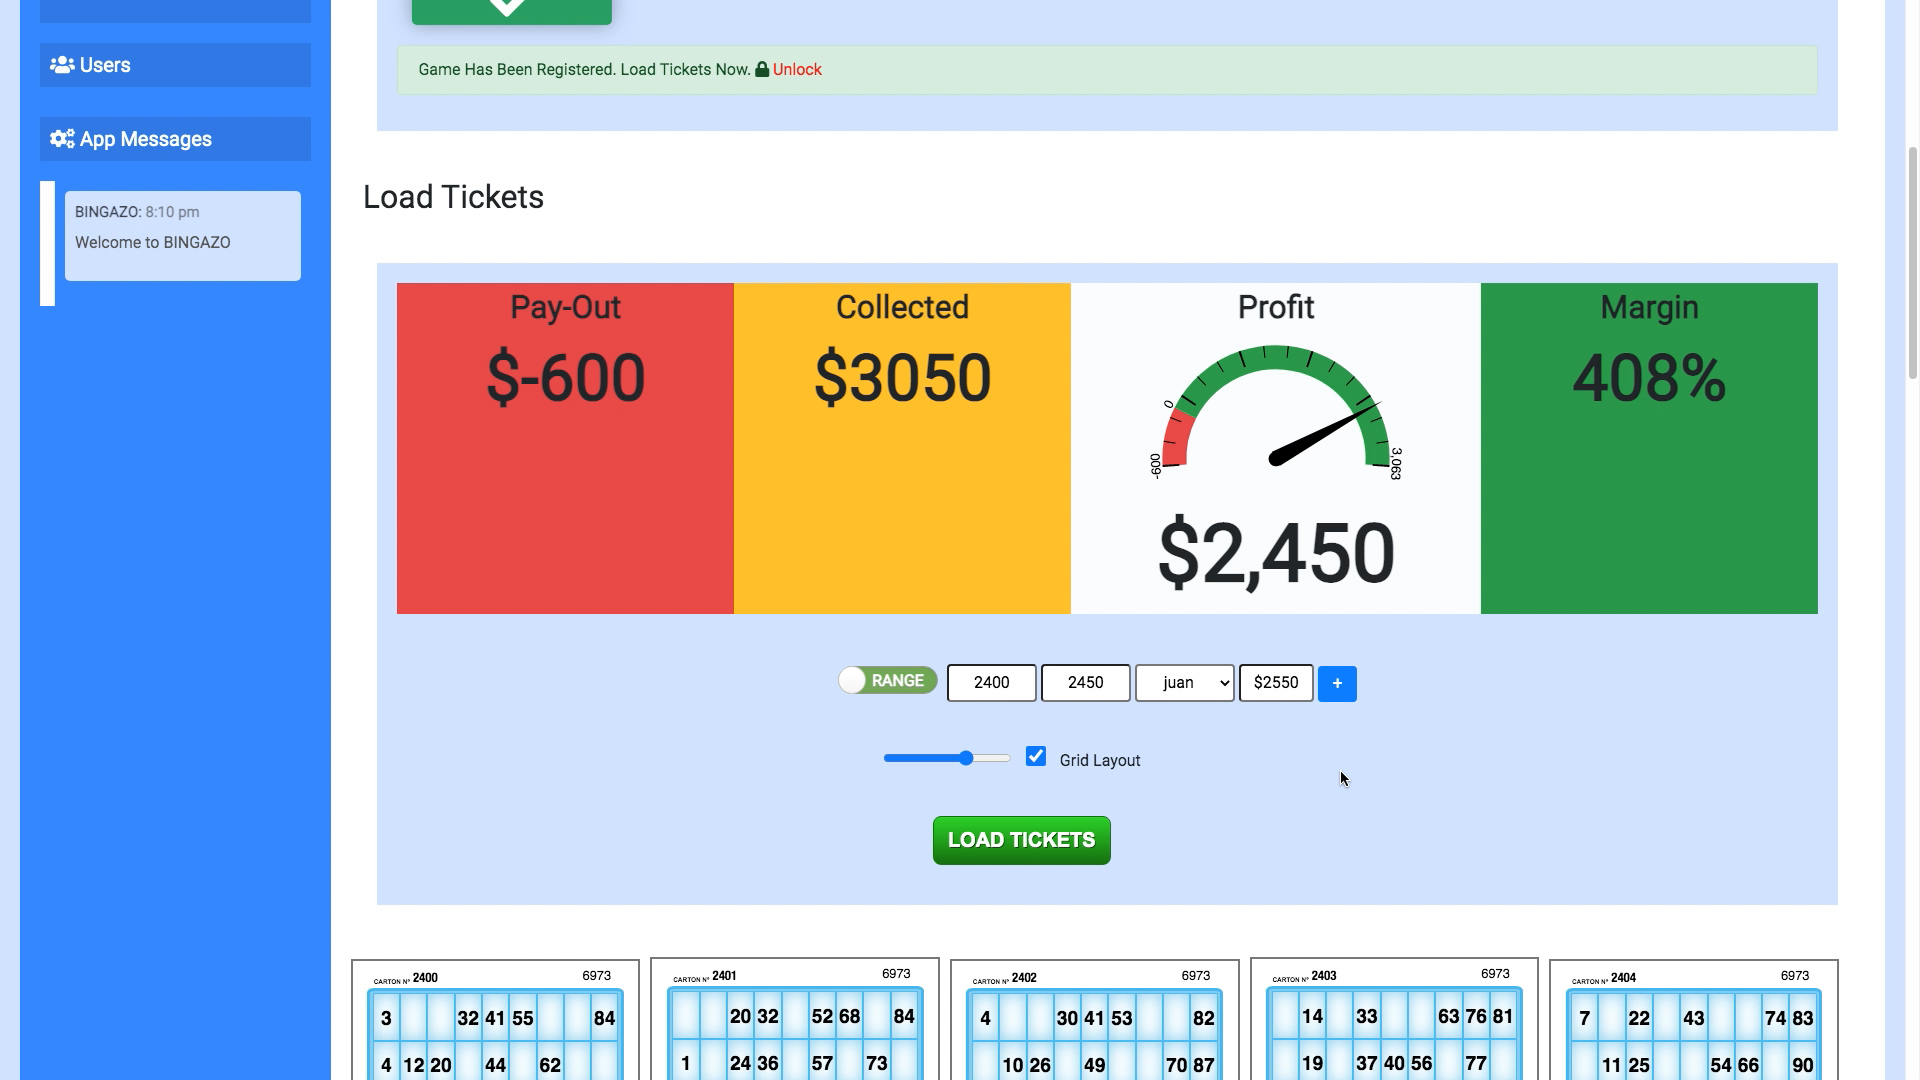The height and width of the screenshot is (1080, 1920).
Task: Enable the RANGE toggle switch
Action: (x=886, y=680)
